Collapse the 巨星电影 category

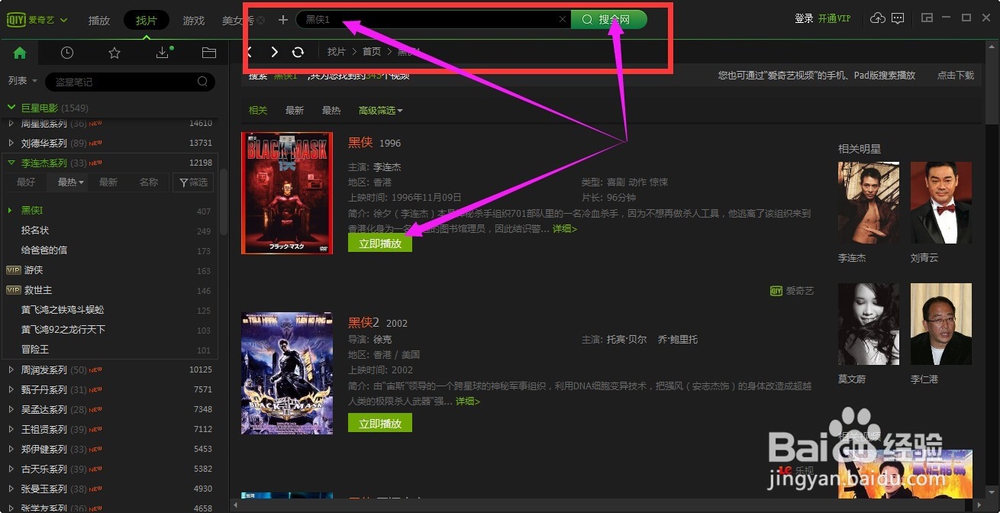tap(11, 108)
